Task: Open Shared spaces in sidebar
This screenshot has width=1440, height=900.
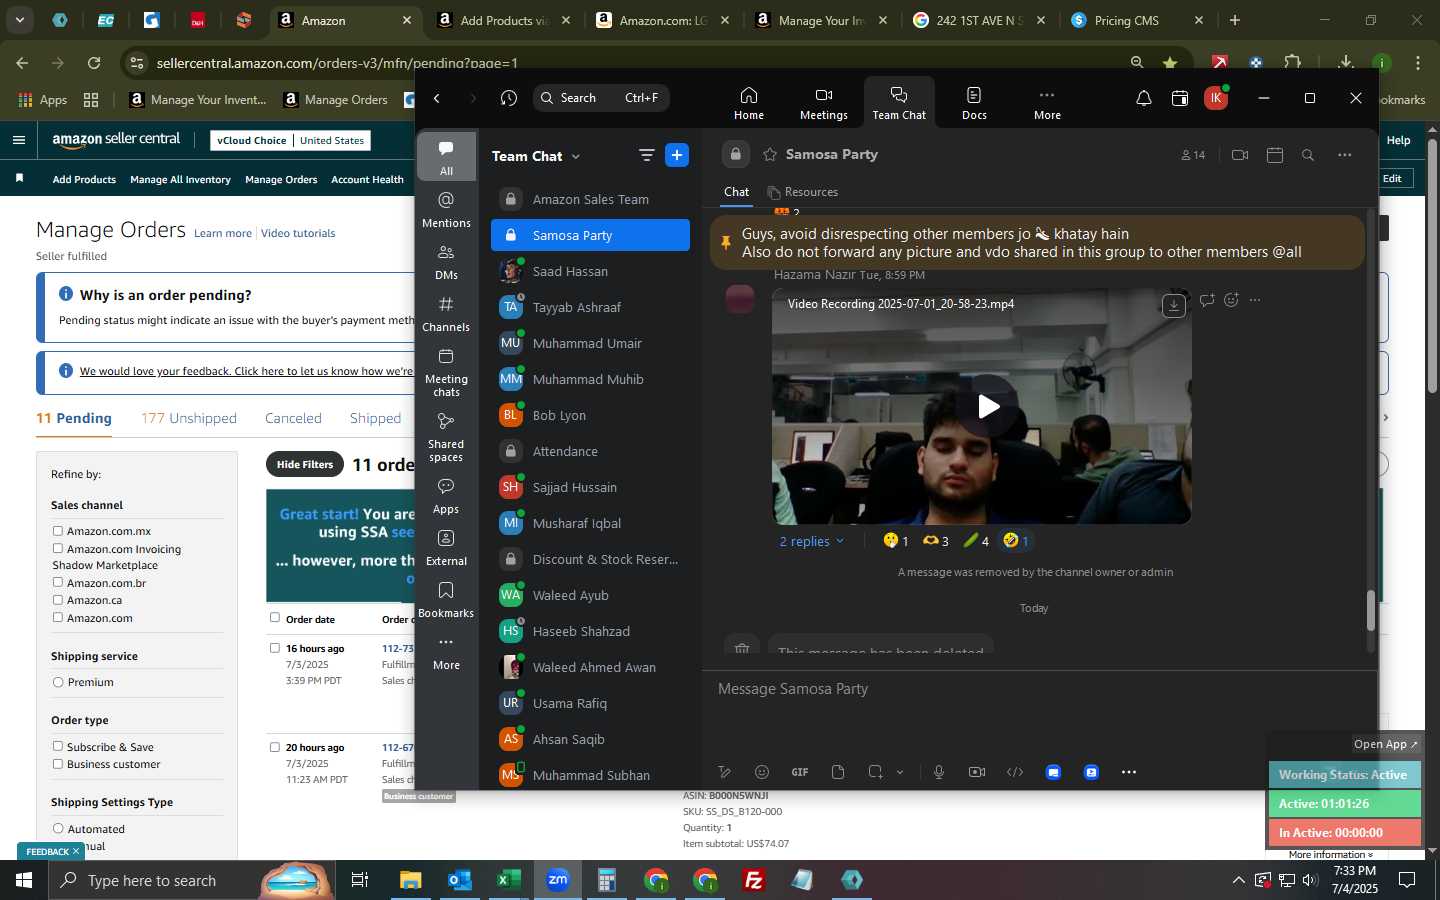Action: click(446, 437)
